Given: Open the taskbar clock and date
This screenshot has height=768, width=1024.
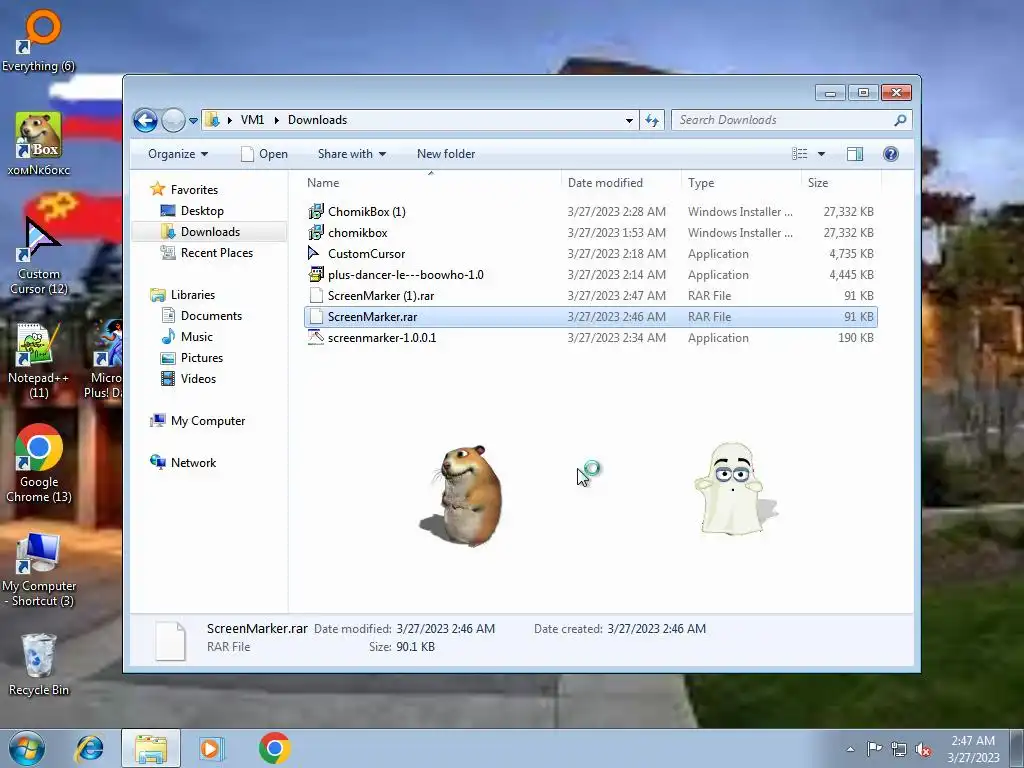Looking at the screenshot, I should (973, 749).
